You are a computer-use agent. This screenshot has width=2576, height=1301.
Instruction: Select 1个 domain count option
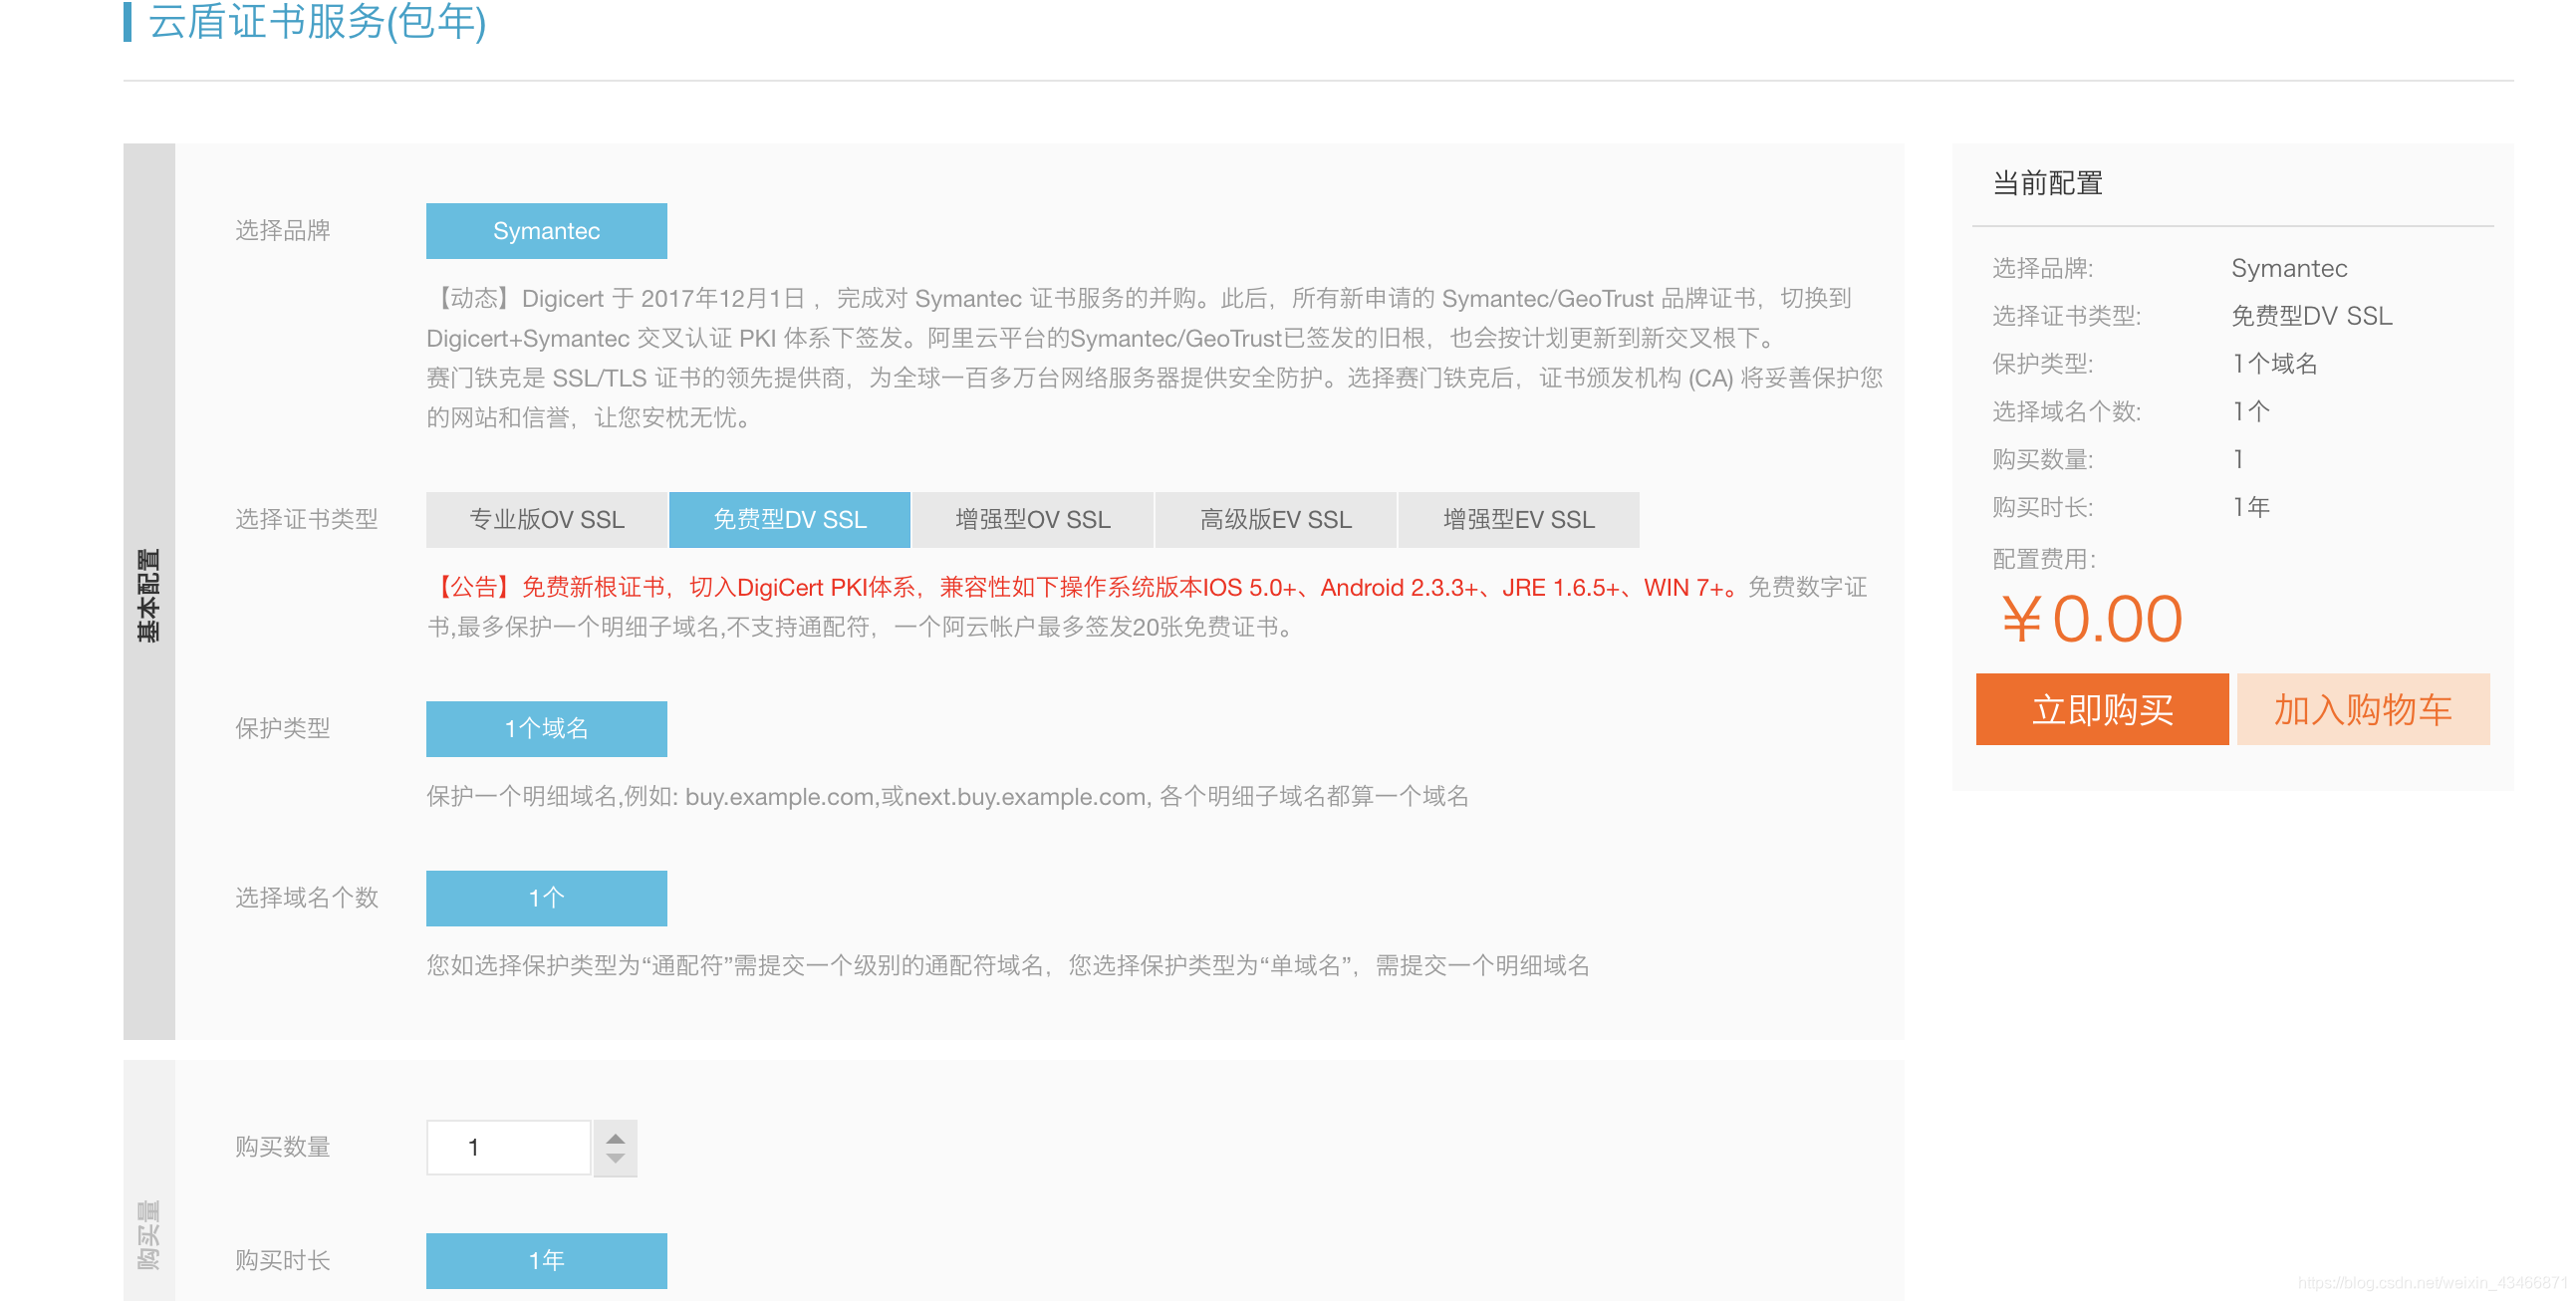pyautogui.click(x=546, y=898)
